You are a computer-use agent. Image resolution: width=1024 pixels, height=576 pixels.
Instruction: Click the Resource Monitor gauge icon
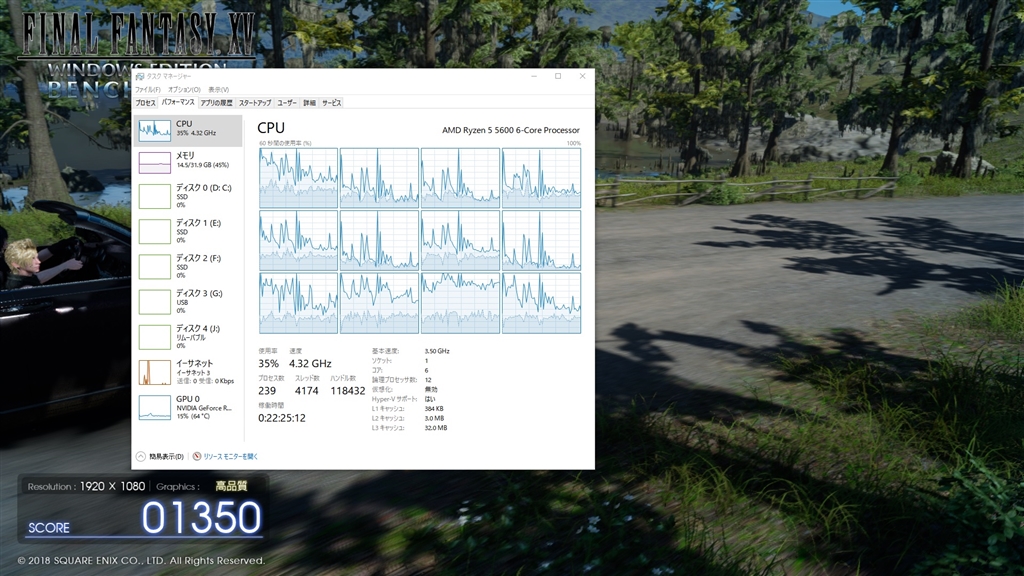[197, 456]
